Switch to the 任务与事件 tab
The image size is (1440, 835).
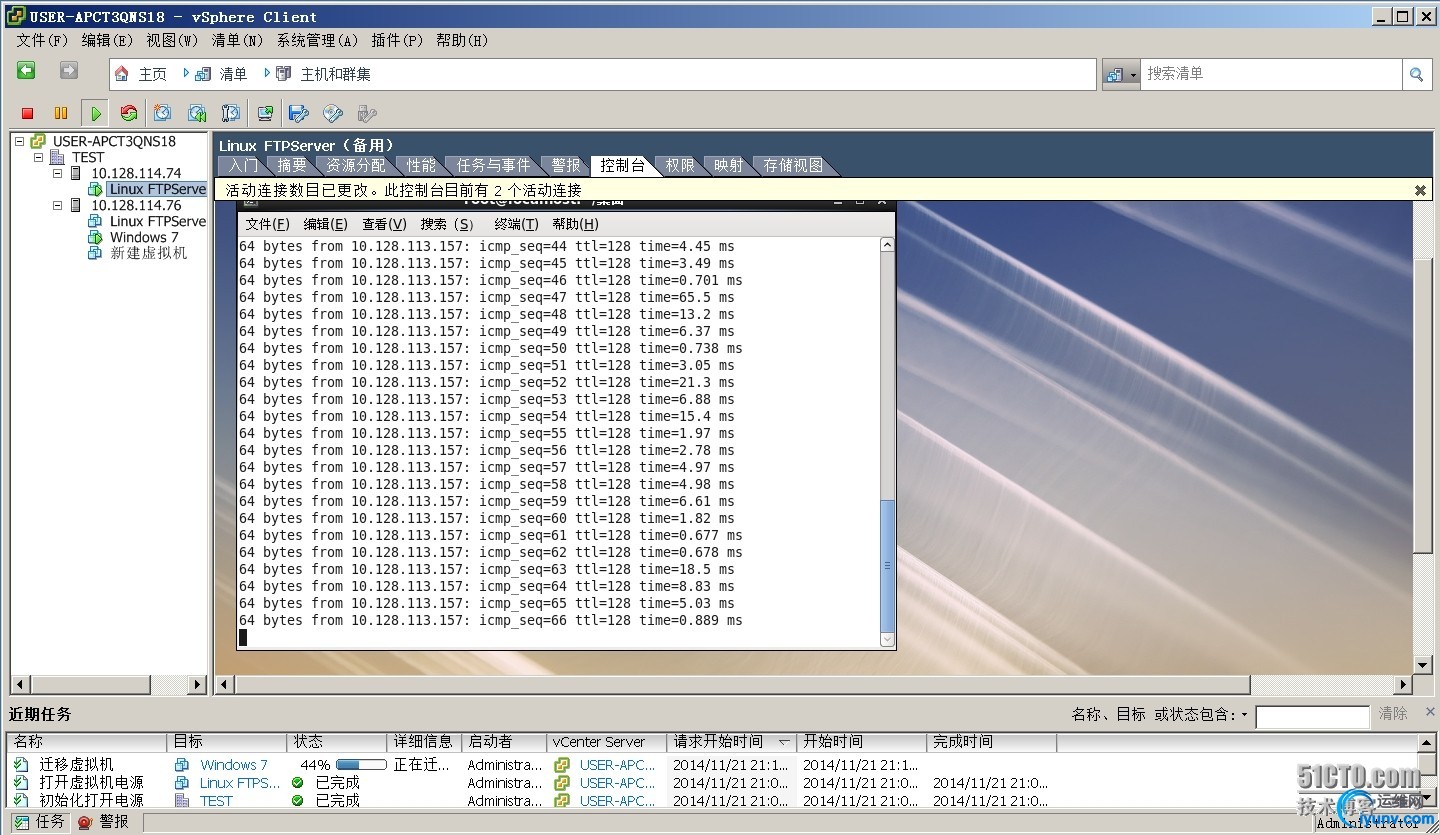[x=494, y=165]
